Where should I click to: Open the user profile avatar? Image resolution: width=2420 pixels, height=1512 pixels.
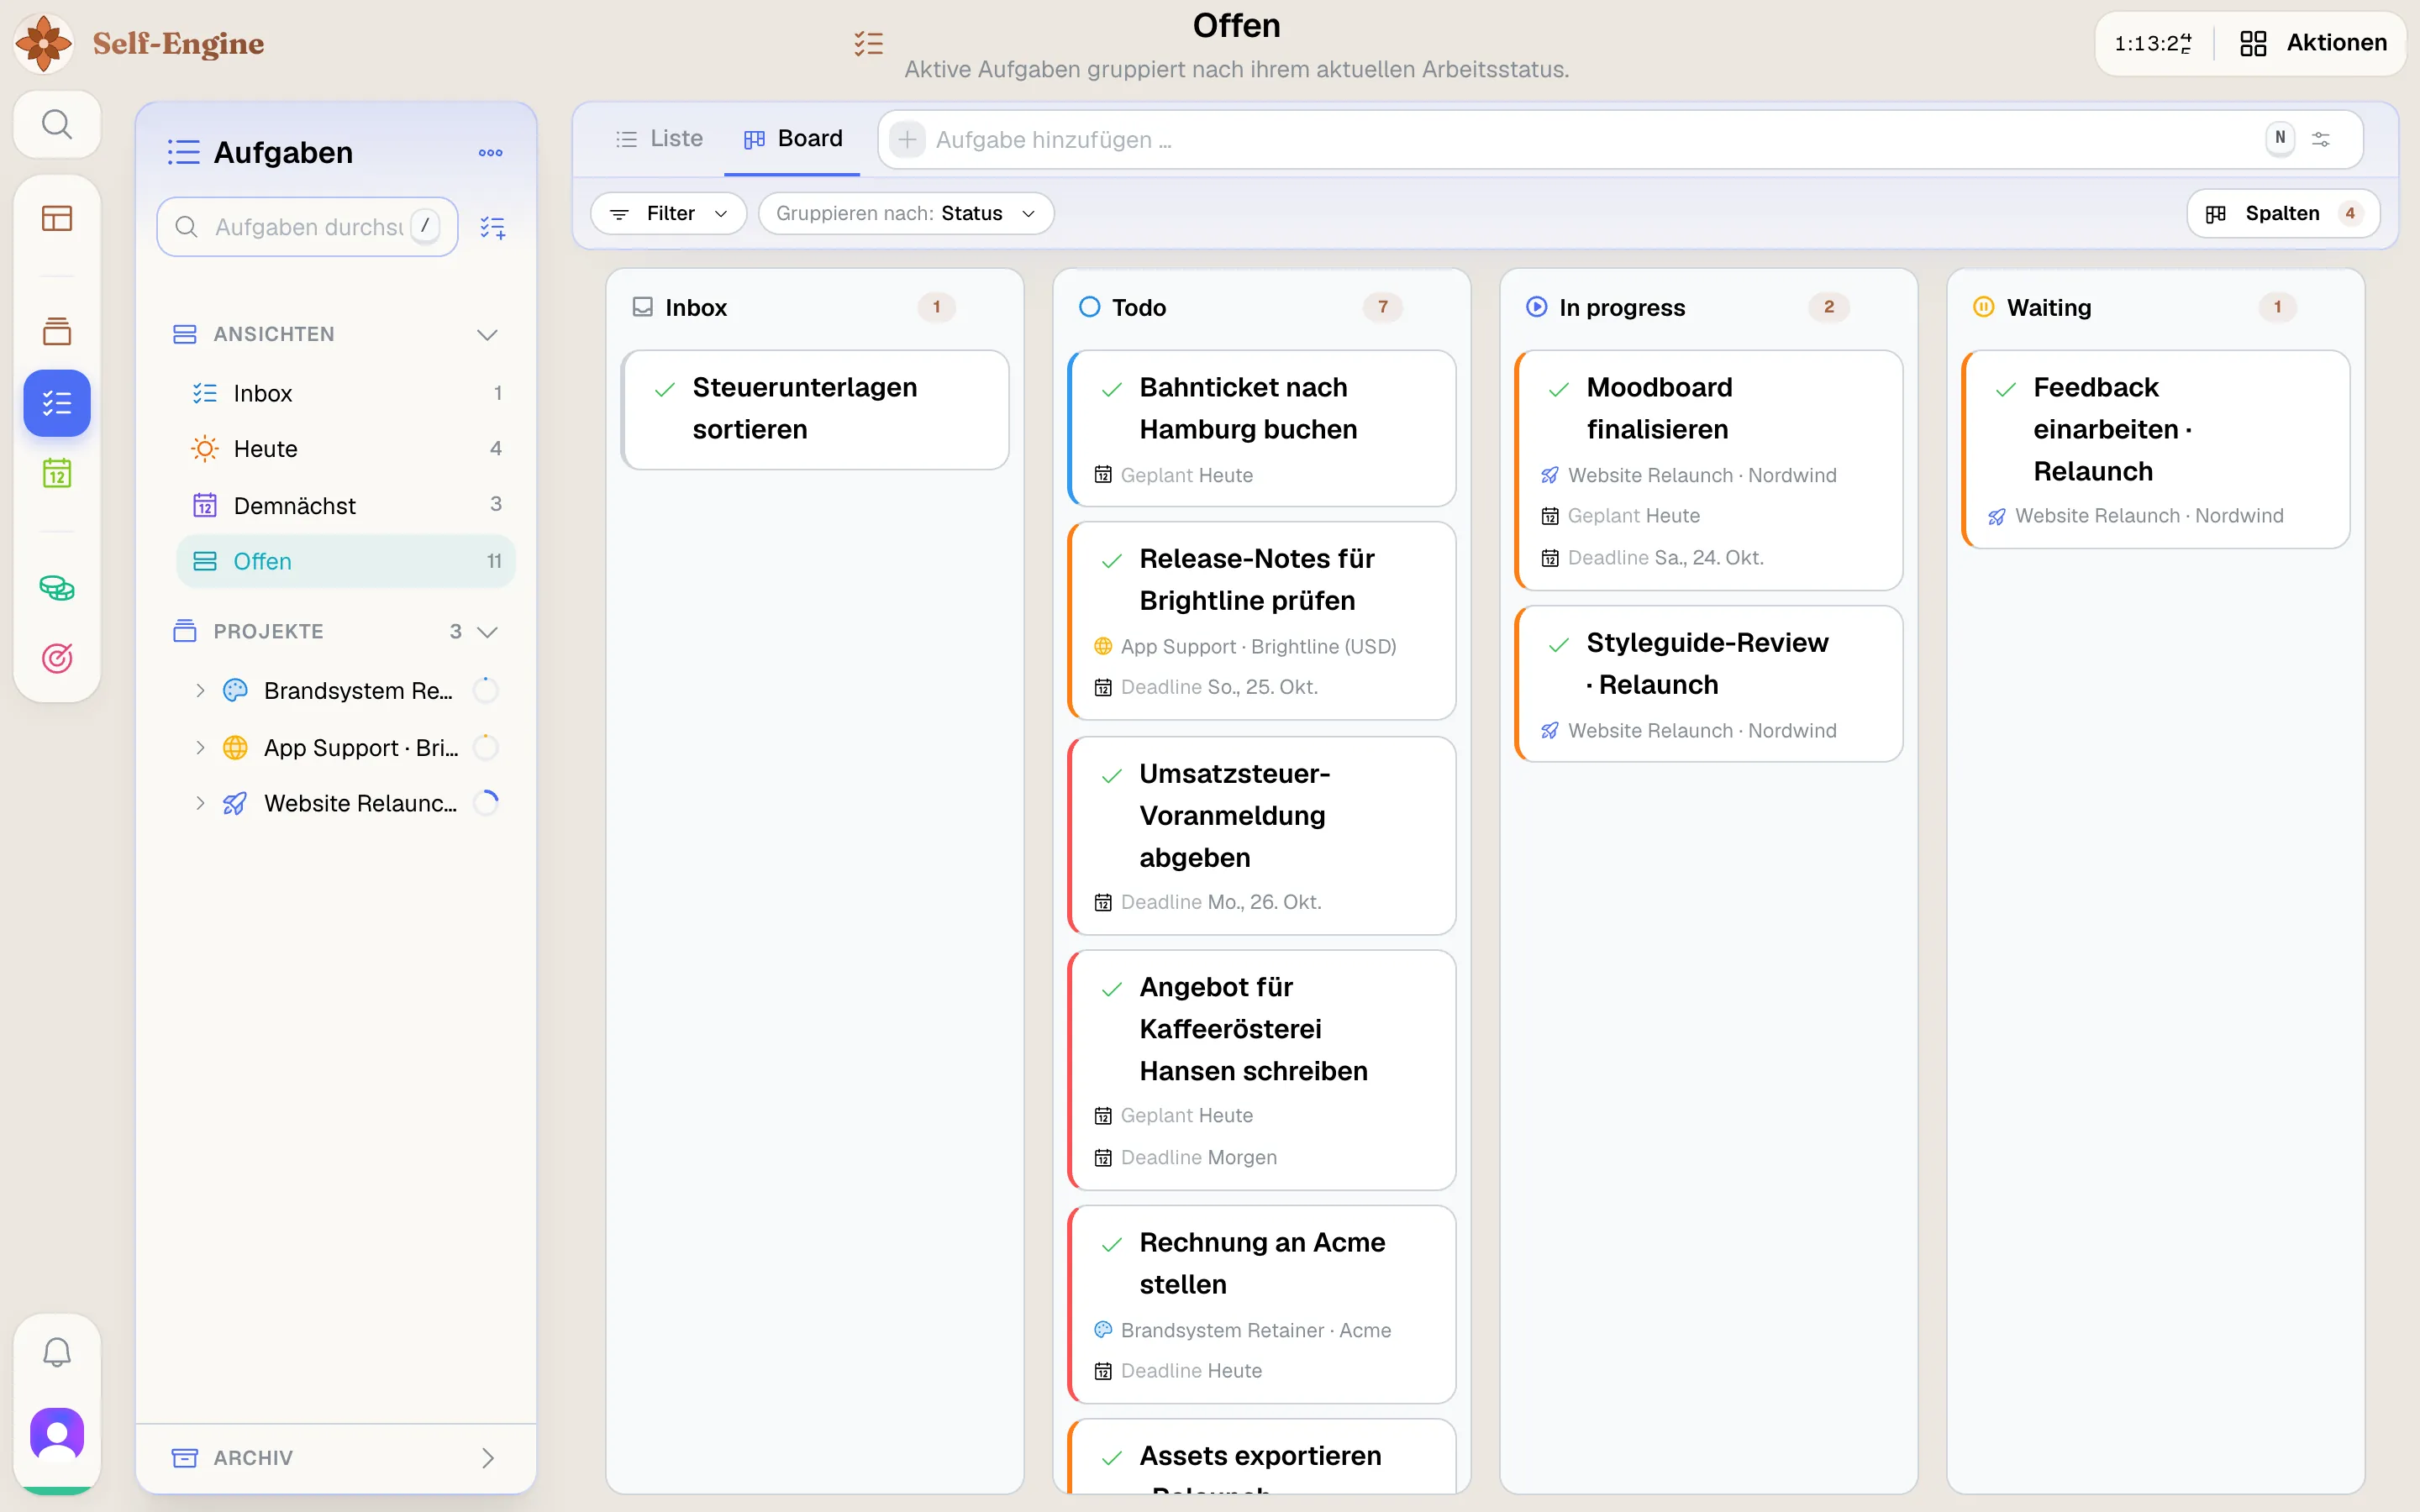(57, 1434)
